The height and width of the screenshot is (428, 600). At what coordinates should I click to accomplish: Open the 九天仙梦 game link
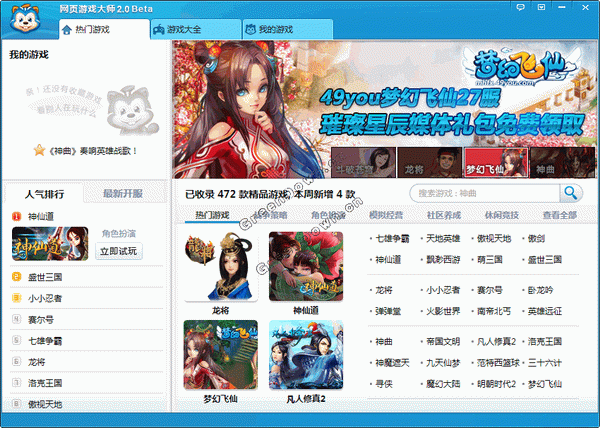443,363
